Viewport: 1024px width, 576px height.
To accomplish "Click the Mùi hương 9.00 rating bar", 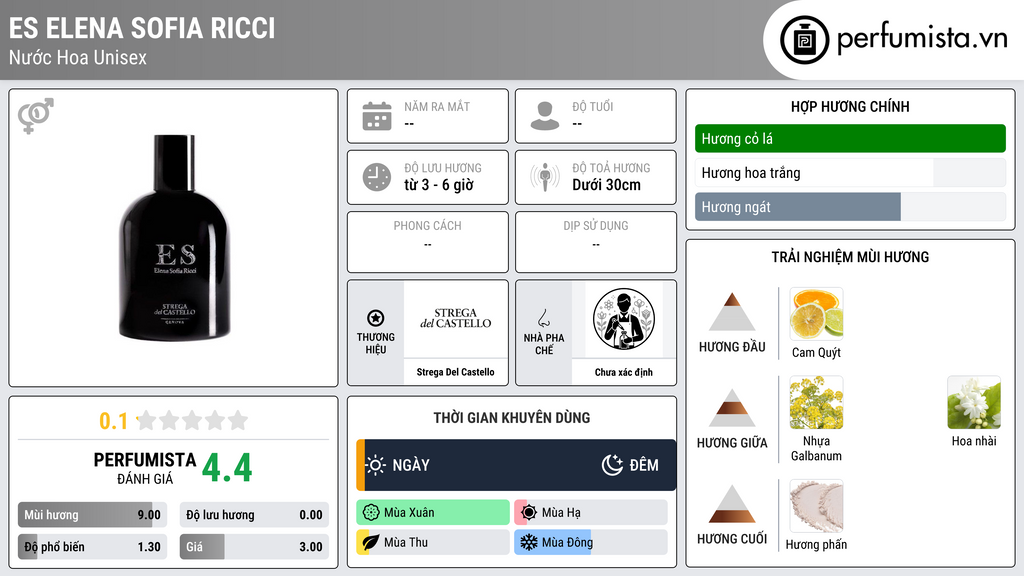I will pos(92,515).
